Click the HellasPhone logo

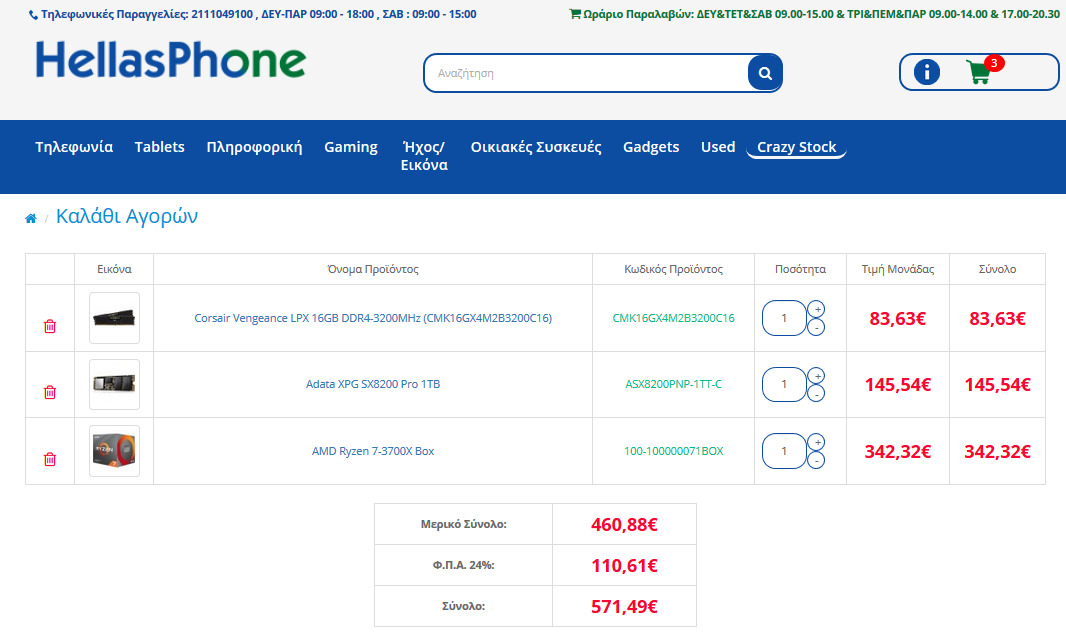[x=171, y=60]
